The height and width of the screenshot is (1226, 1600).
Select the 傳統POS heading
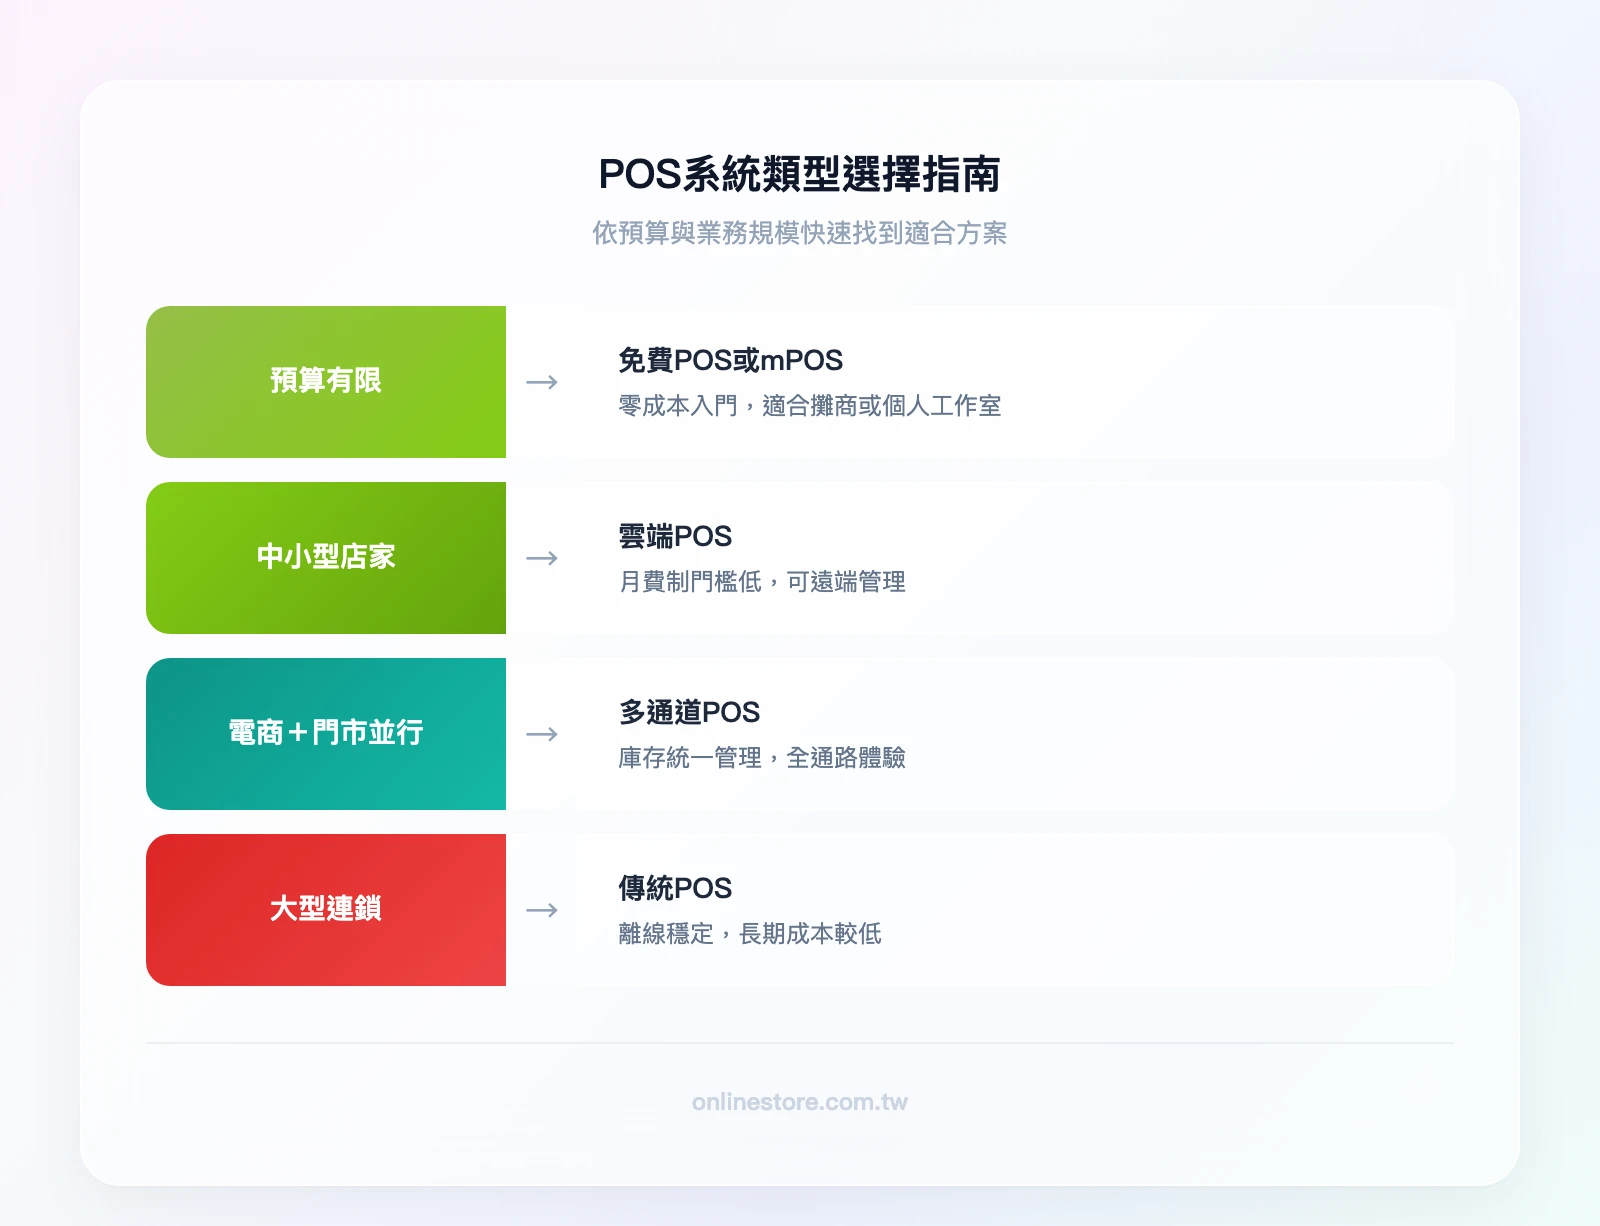pyautogui.click(x=674, y=888)
